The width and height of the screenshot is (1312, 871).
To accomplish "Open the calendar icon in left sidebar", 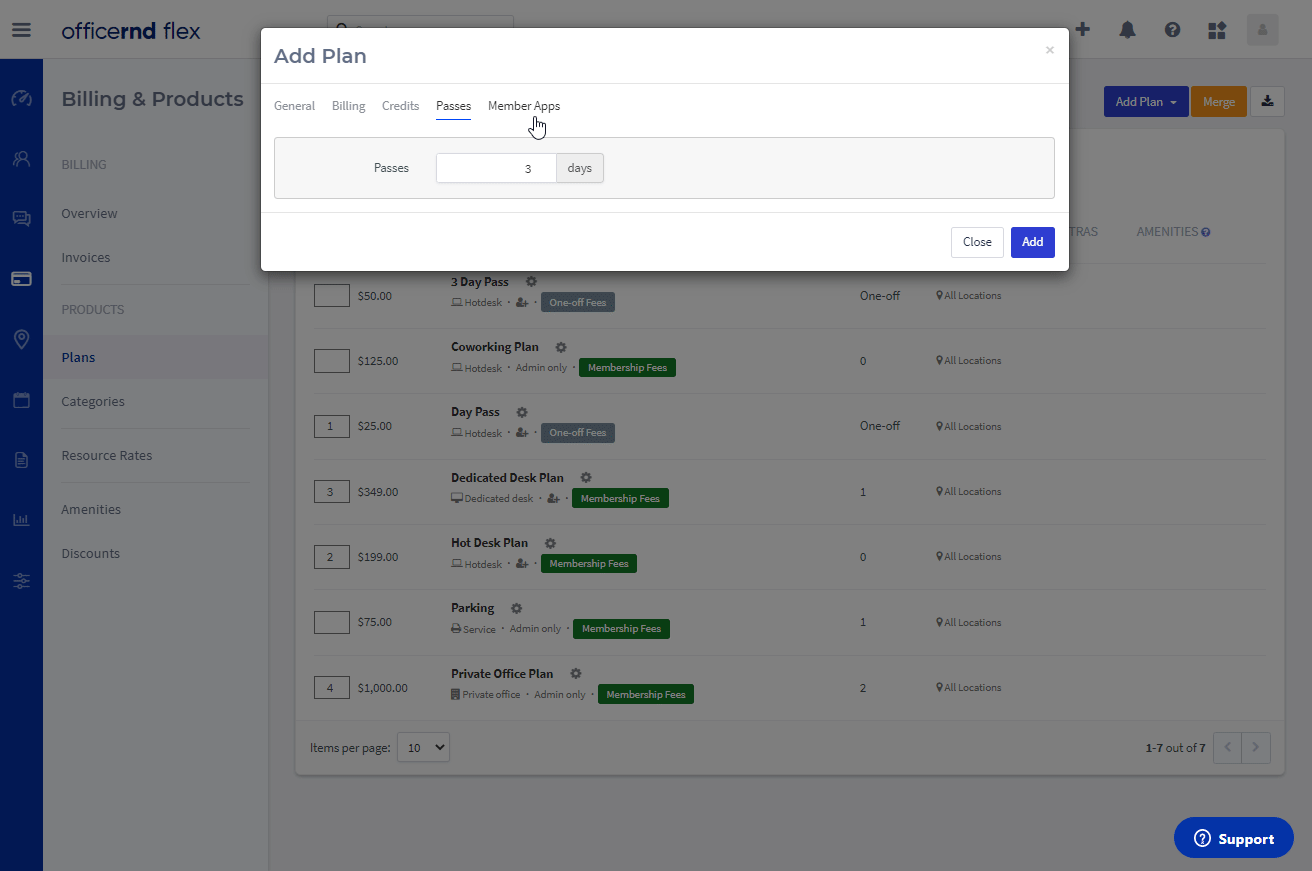I will pos(21,400).
